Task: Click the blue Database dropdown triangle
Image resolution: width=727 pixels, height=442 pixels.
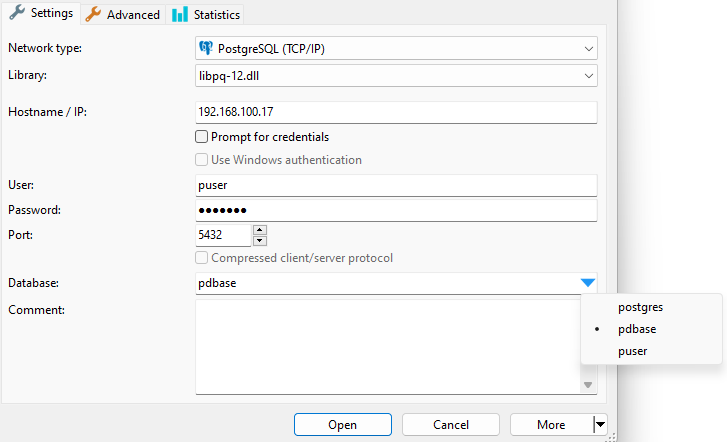Action: click(587, 282)
